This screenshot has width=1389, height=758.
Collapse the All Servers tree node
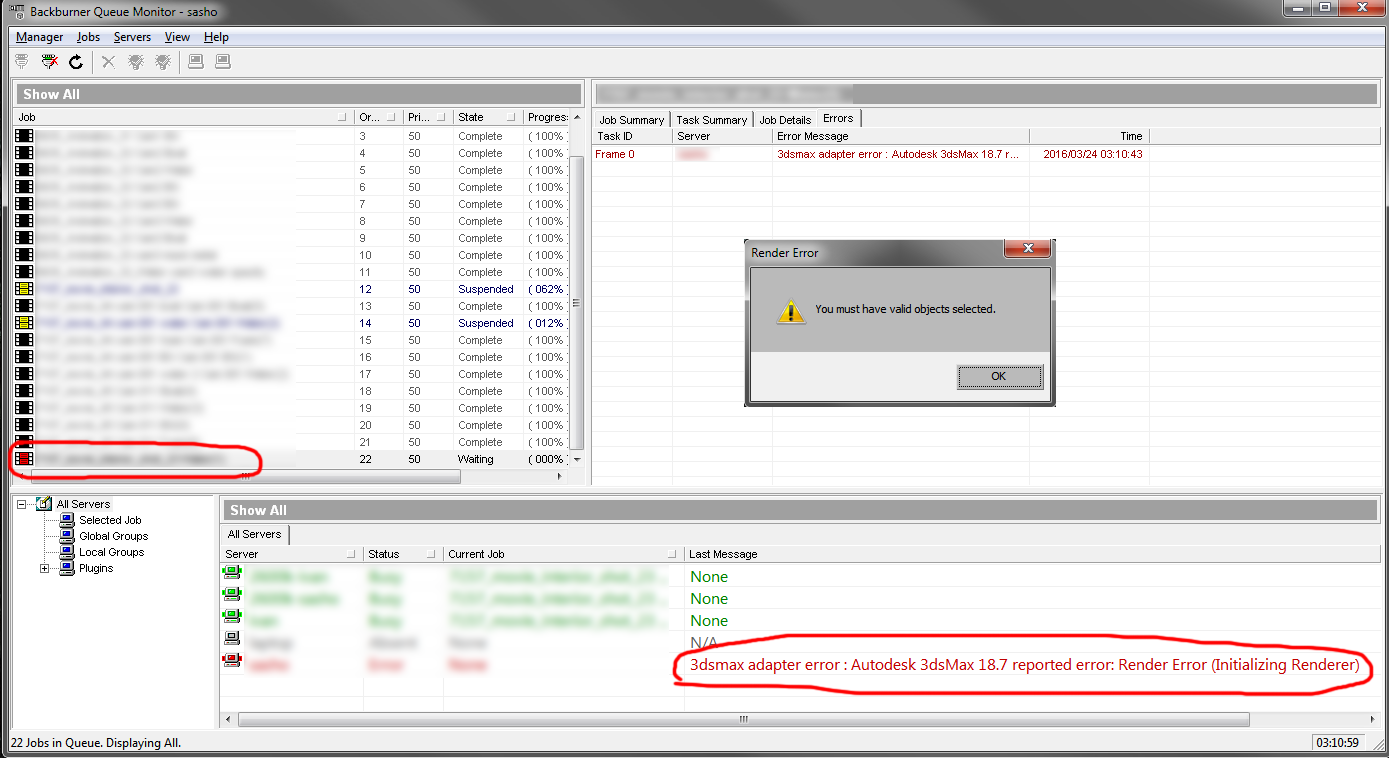(x=22, y=504)
